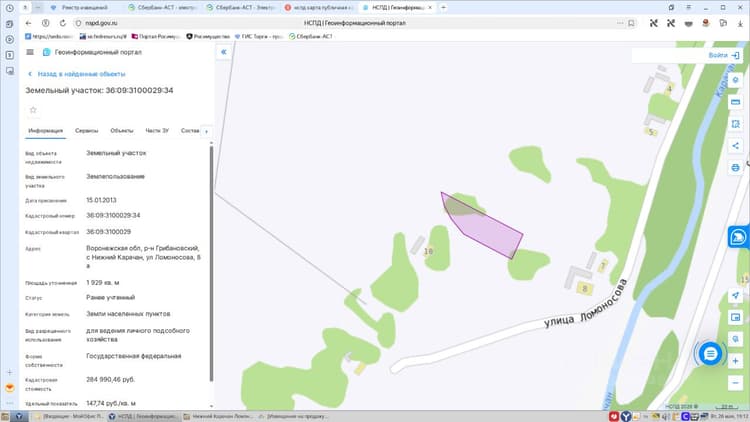This screenshot has height=422, width=750.
Task: Print the map
Action: pyautogui.click(x=735, y=167)
